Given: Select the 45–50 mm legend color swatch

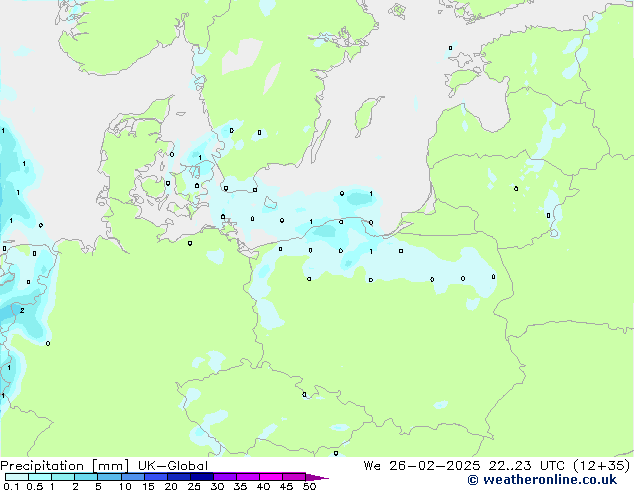Looking at the screenshot, I should coord(294,477).
